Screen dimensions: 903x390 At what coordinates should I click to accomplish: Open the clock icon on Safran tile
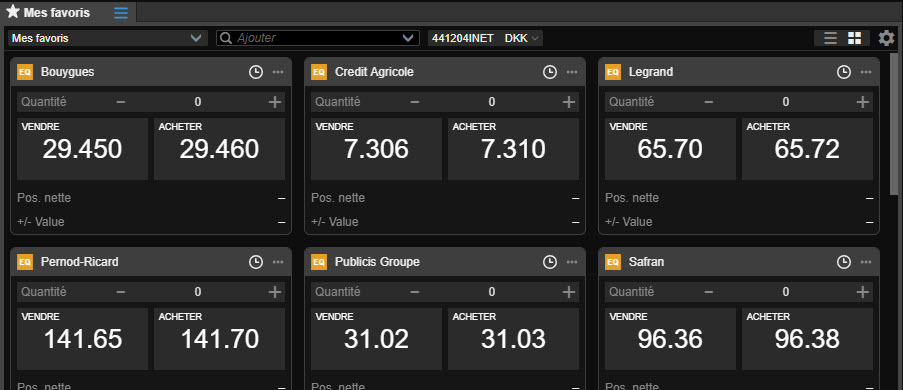(x=844, y=262)
